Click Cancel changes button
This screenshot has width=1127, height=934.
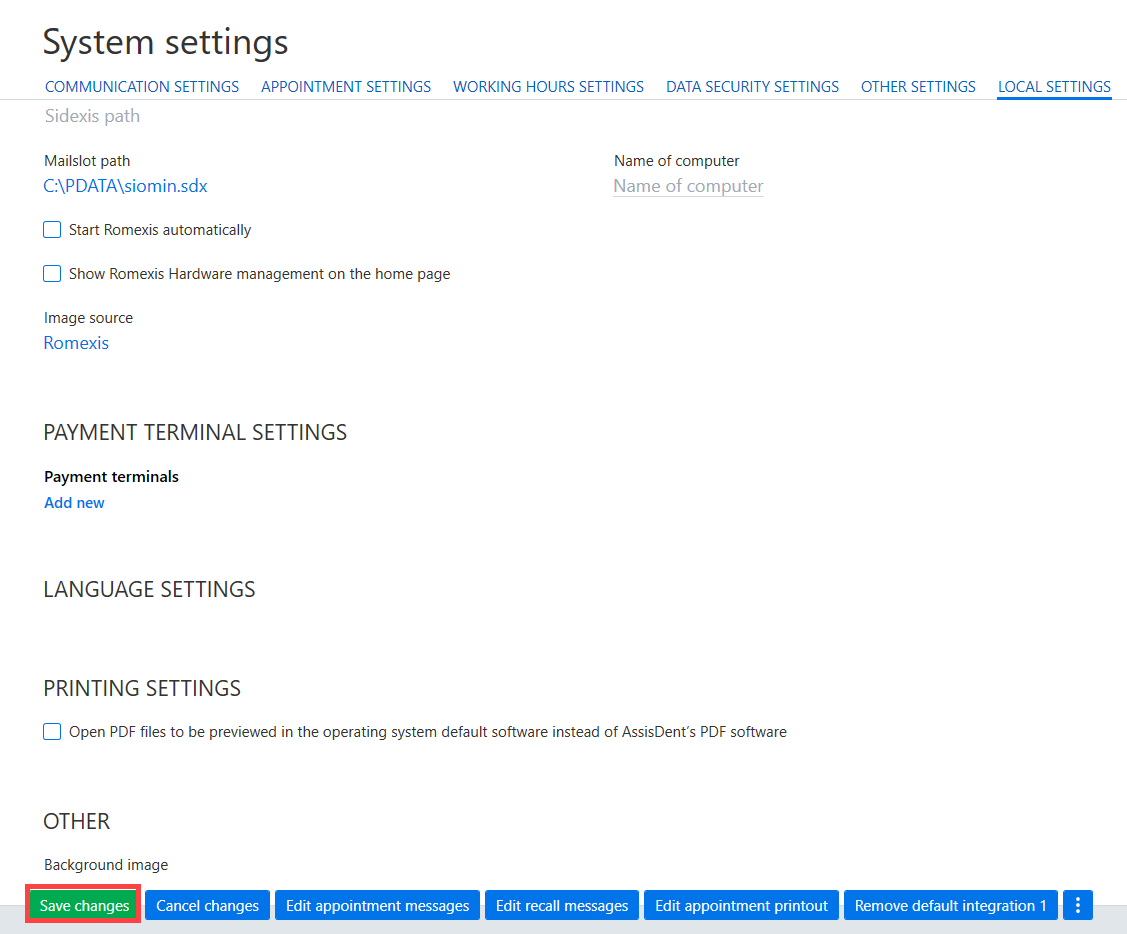tap(207, 905)
